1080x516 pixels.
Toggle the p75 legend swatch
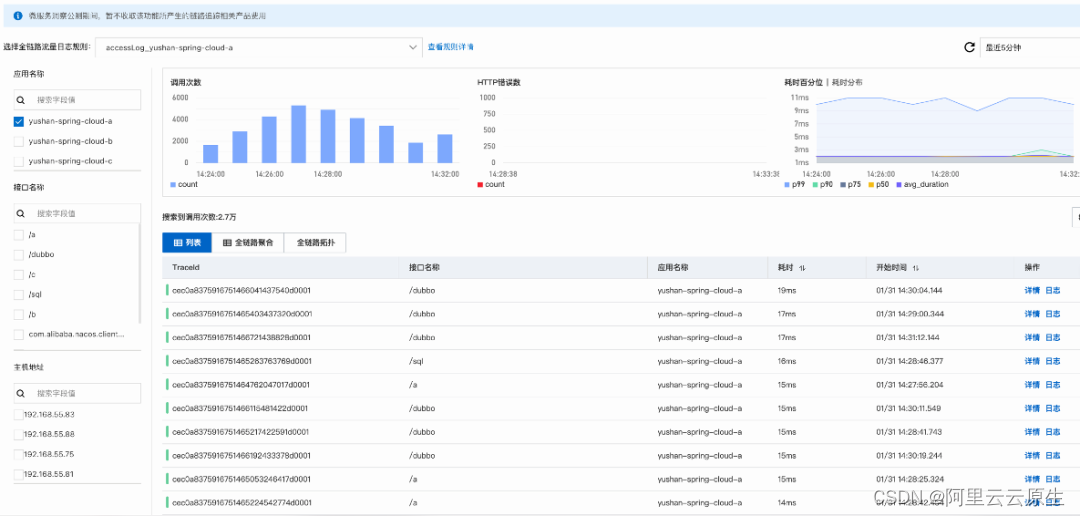point(843,185)
